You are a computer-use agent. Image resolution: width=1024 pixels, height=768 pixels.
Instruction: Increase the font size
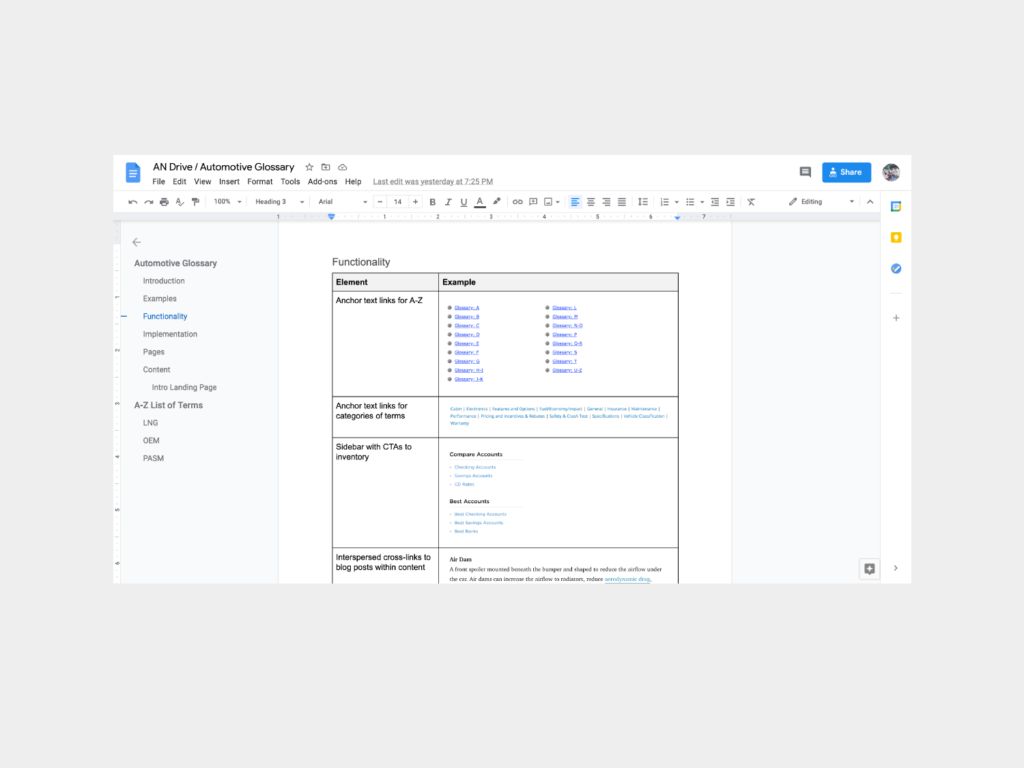coord(415,202)
